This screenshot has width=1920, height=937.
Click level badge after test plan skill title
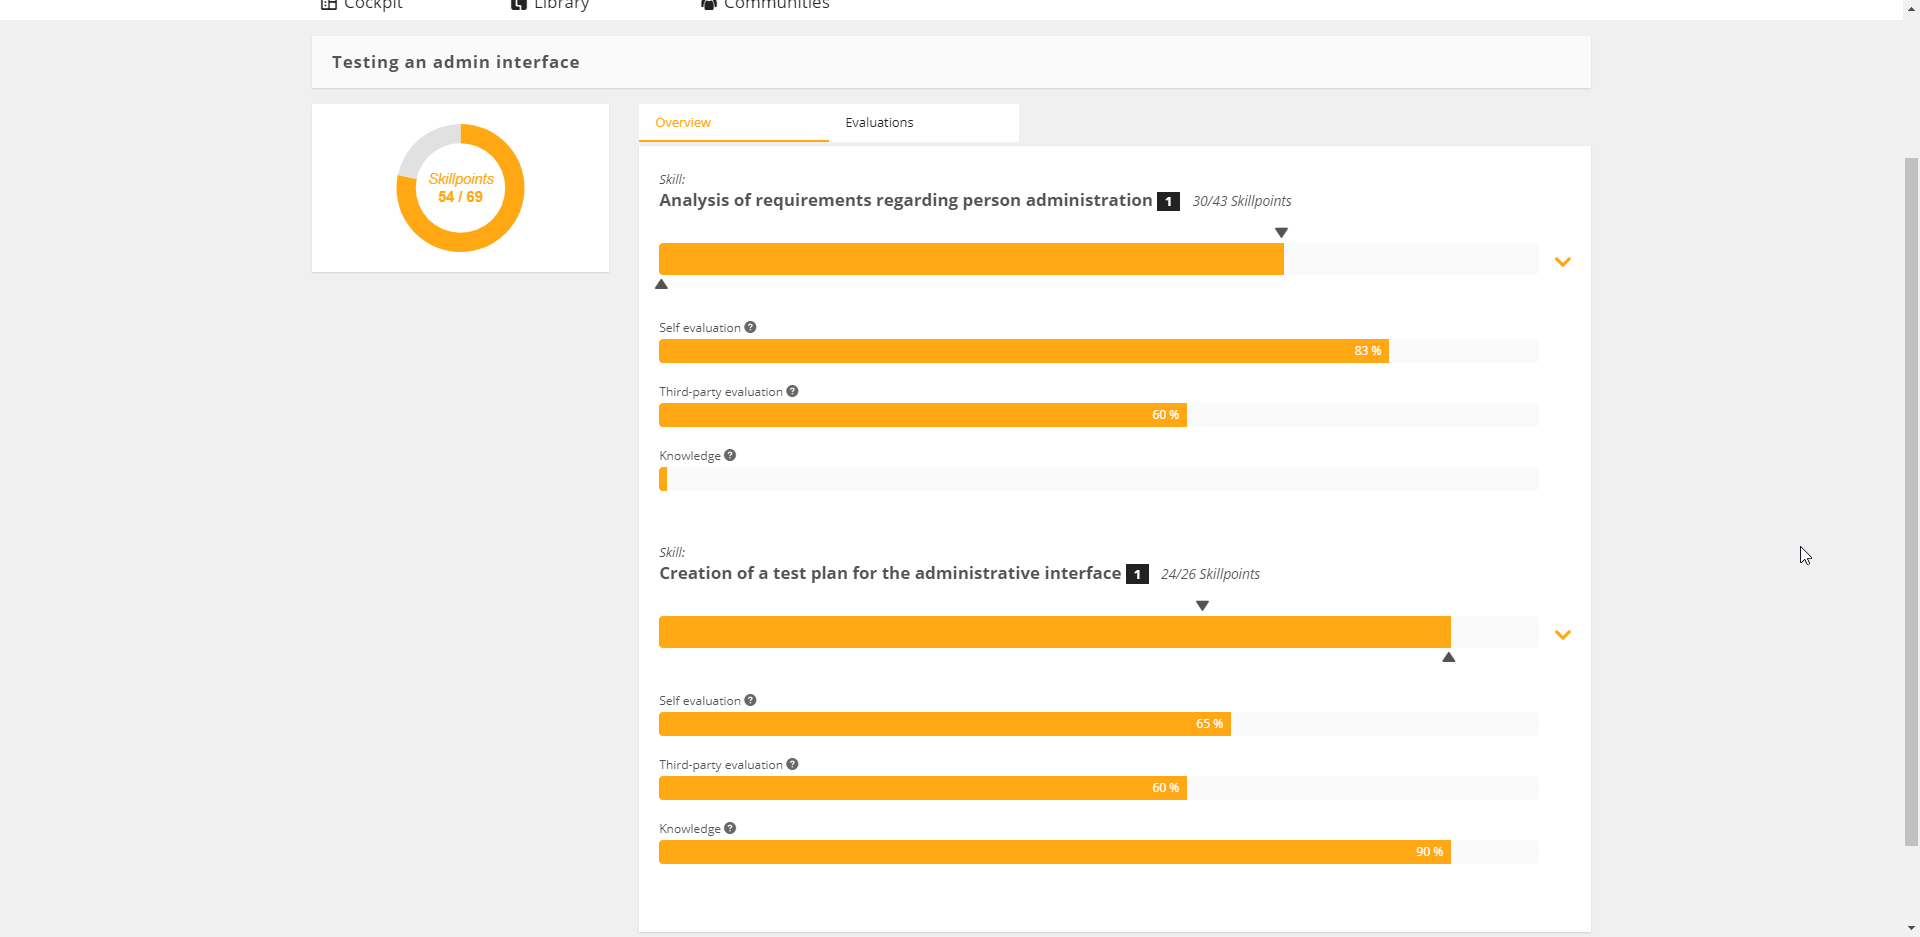click(1137, 574)
